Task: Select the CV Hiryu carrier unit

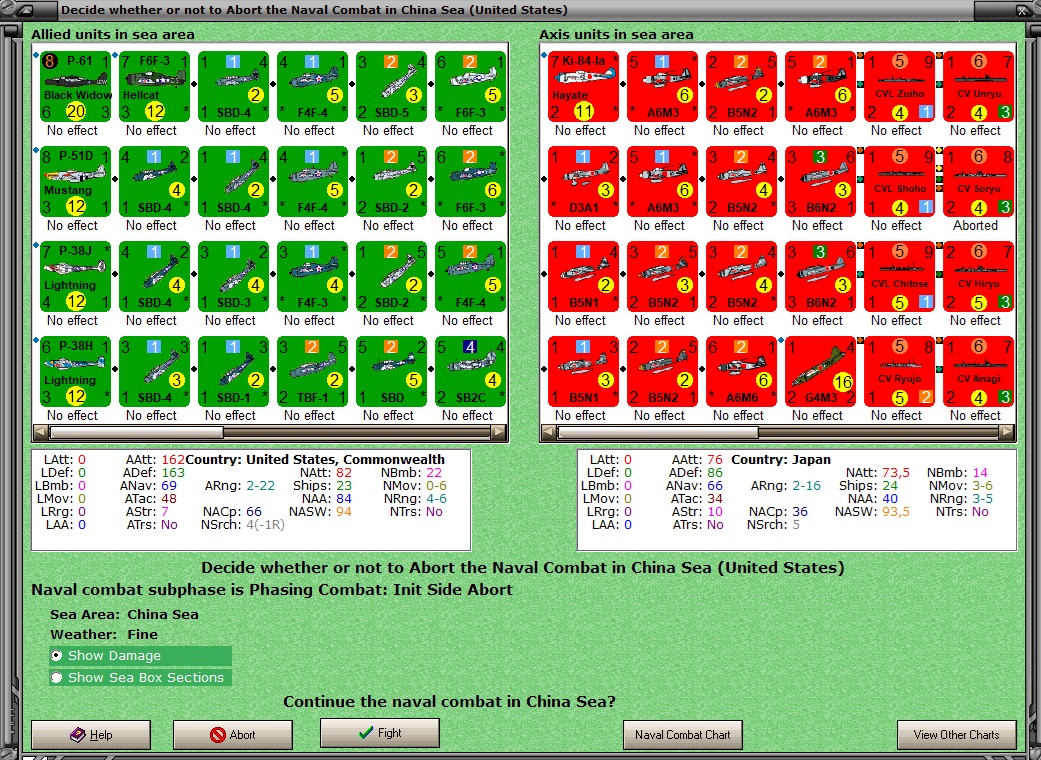Action: [978, 276]
